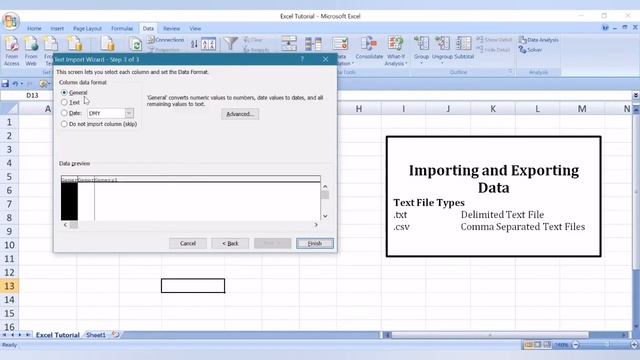Viewport: 640px width, 360px height.
Task: Switch to Page Layout view in status bar
Action: tap(538, 345)
